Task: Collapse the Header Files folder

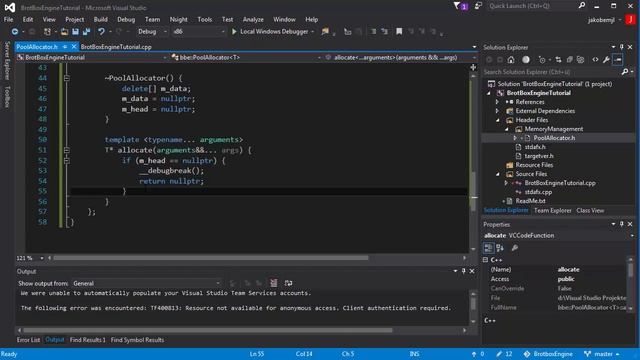Action: pyautogui.click(x=497, y=120)
